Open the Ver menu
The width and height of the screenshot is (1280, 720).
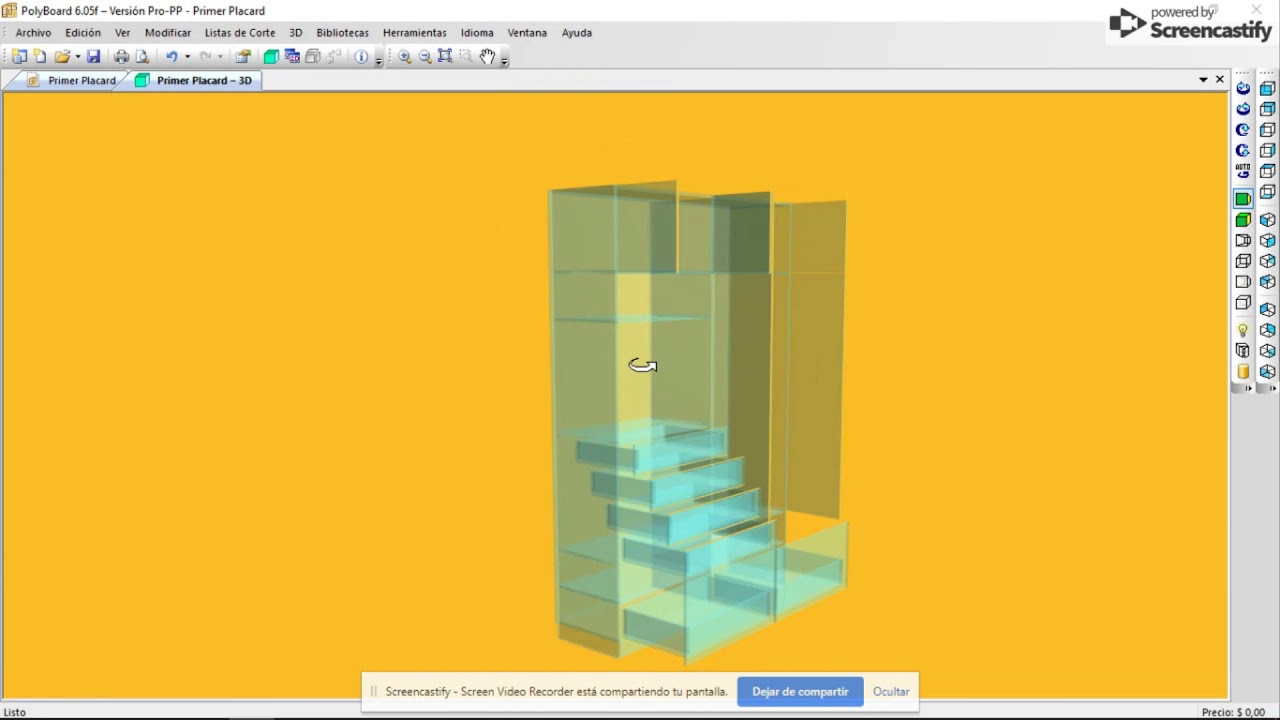point(122,33)
